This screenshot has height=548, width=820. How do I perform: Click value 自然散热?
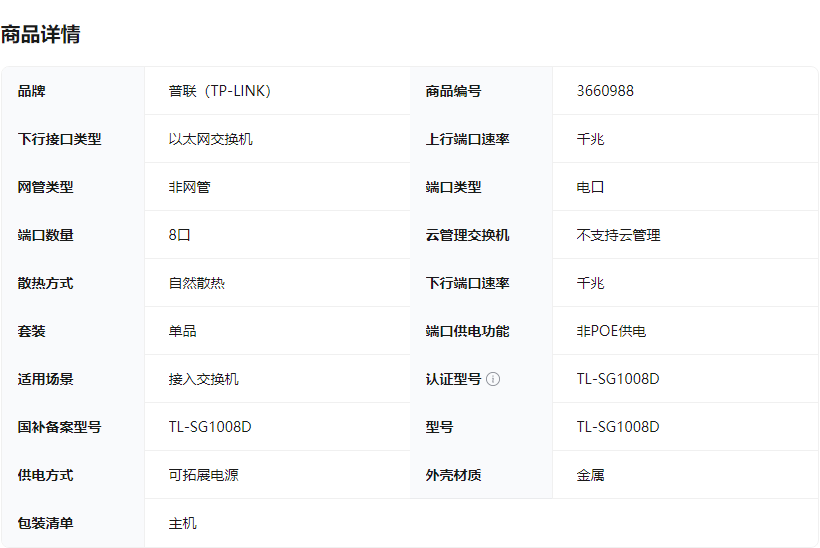pyautogui.click(x=197, y=283)
